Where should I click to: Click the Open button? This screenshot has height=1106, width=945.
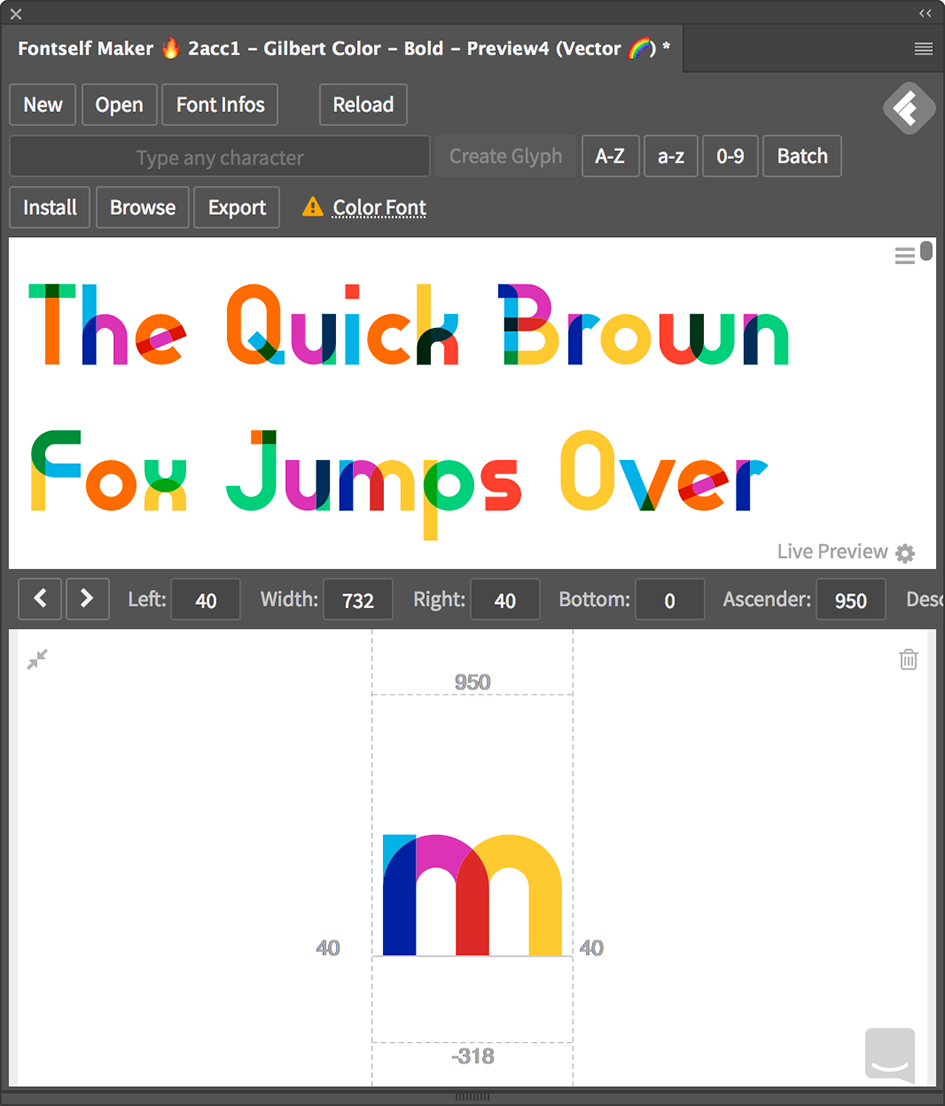pos(119,104)
